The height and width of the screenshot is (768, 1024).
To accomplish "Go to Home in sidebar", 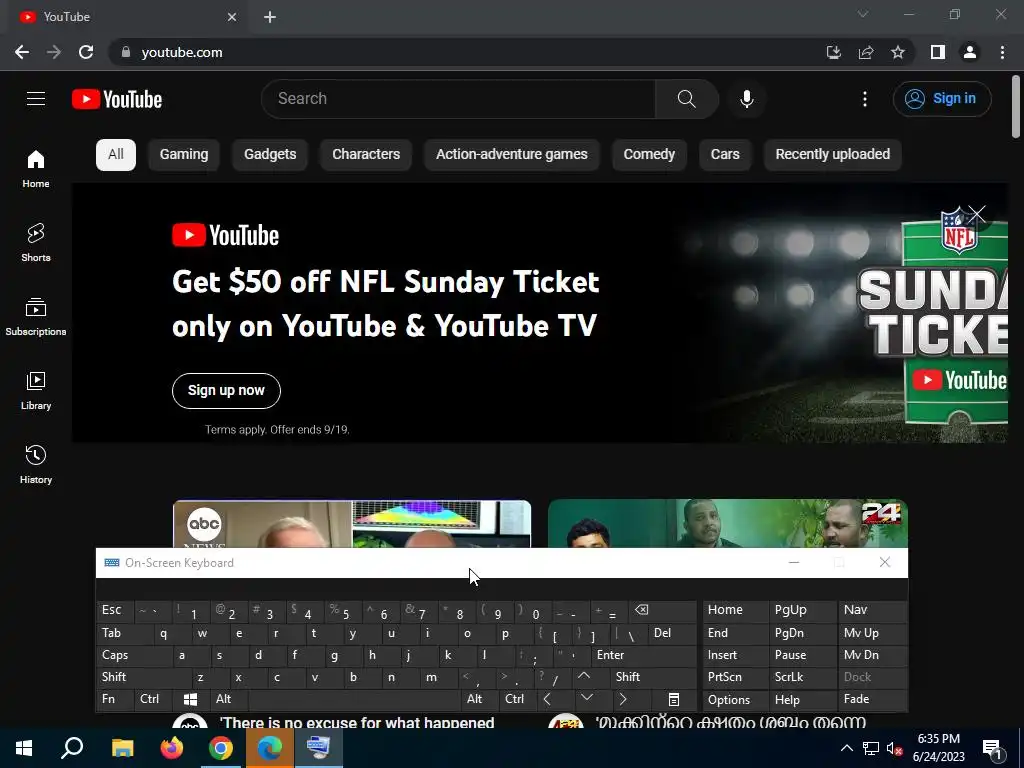I will (x=36, y=168).
